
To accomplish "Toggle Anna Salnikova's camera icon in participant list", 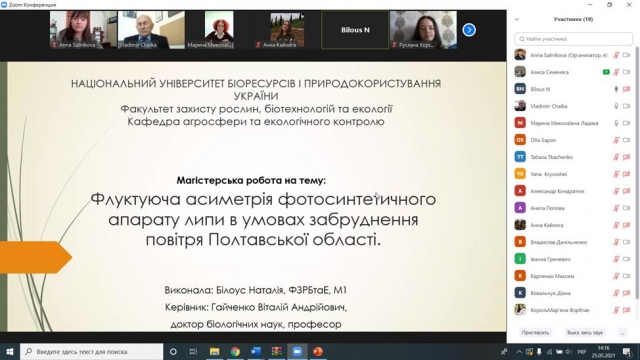I will 627,55.
